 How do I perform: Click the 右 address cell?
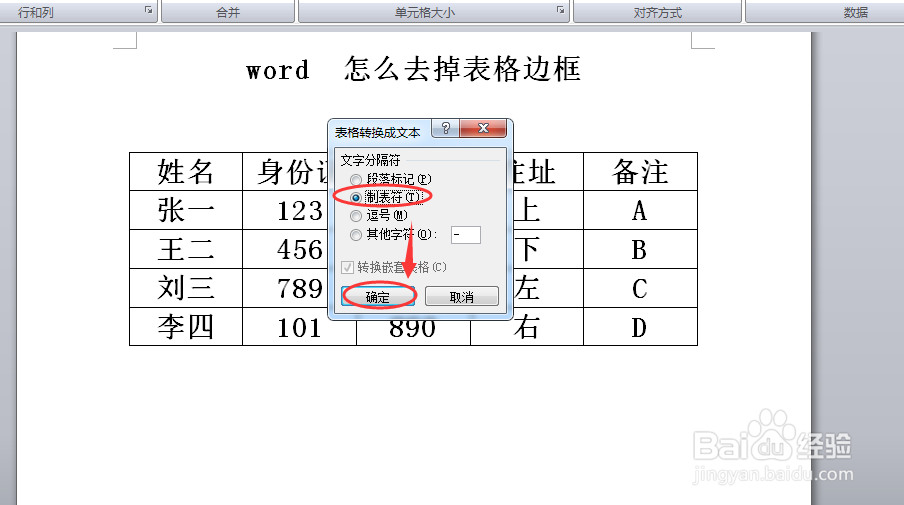point(527,327)
